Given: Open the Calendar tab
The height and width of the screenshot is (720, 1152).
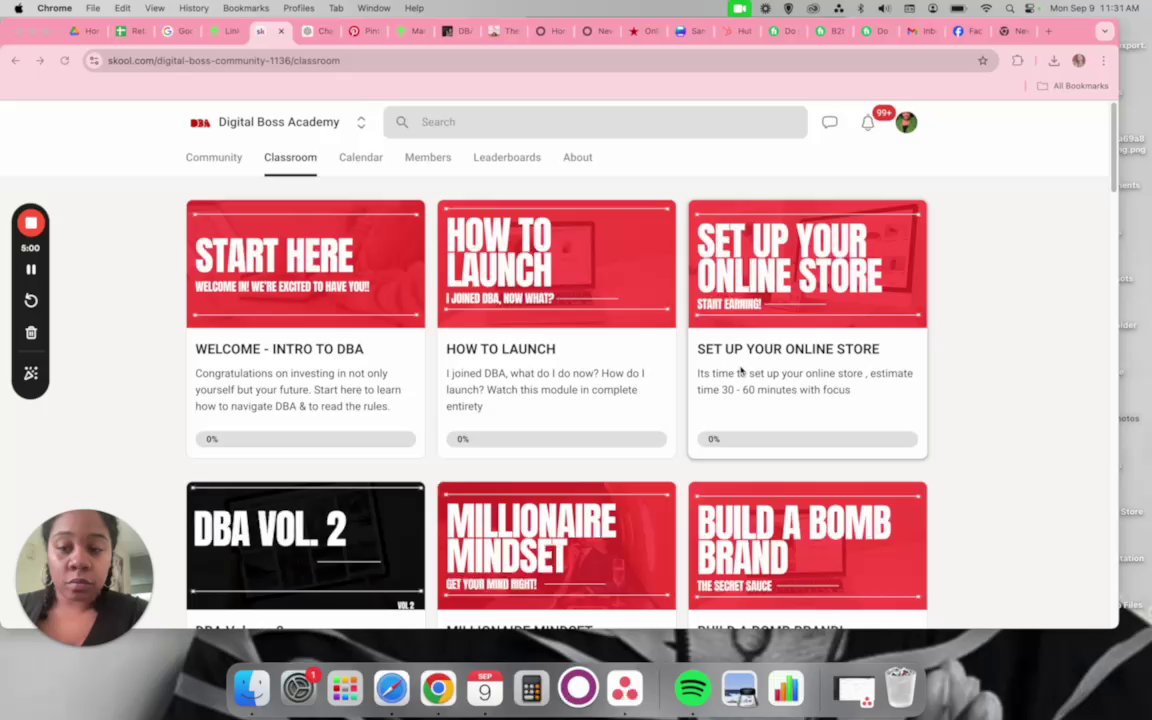Looking at the screenshot, I should [361, 157].
